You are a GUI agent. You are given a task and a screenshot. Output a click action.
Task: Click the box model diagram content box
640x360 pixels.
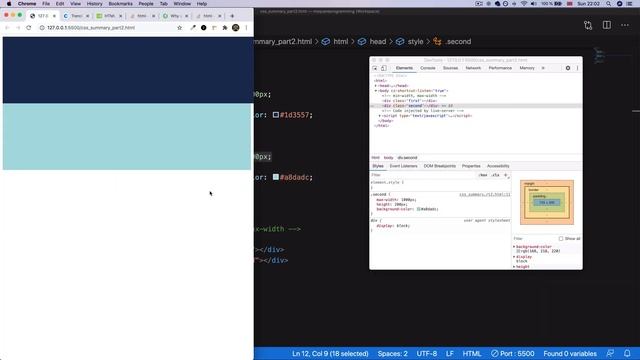point(547,202)
